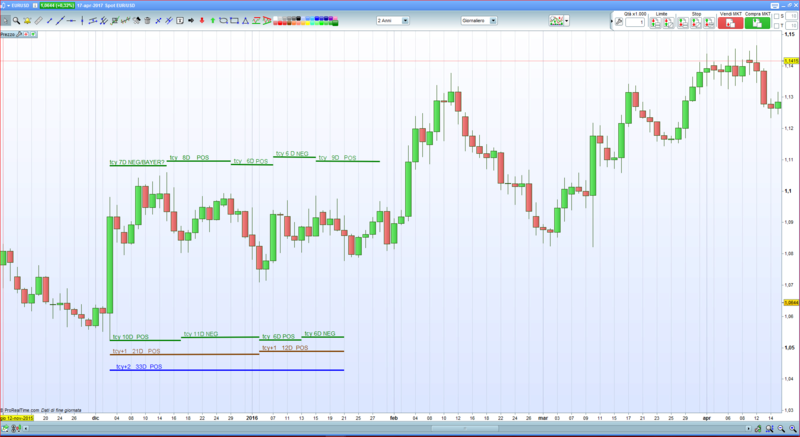Click the T value input field
800x437 pixels.
point(791,25)
